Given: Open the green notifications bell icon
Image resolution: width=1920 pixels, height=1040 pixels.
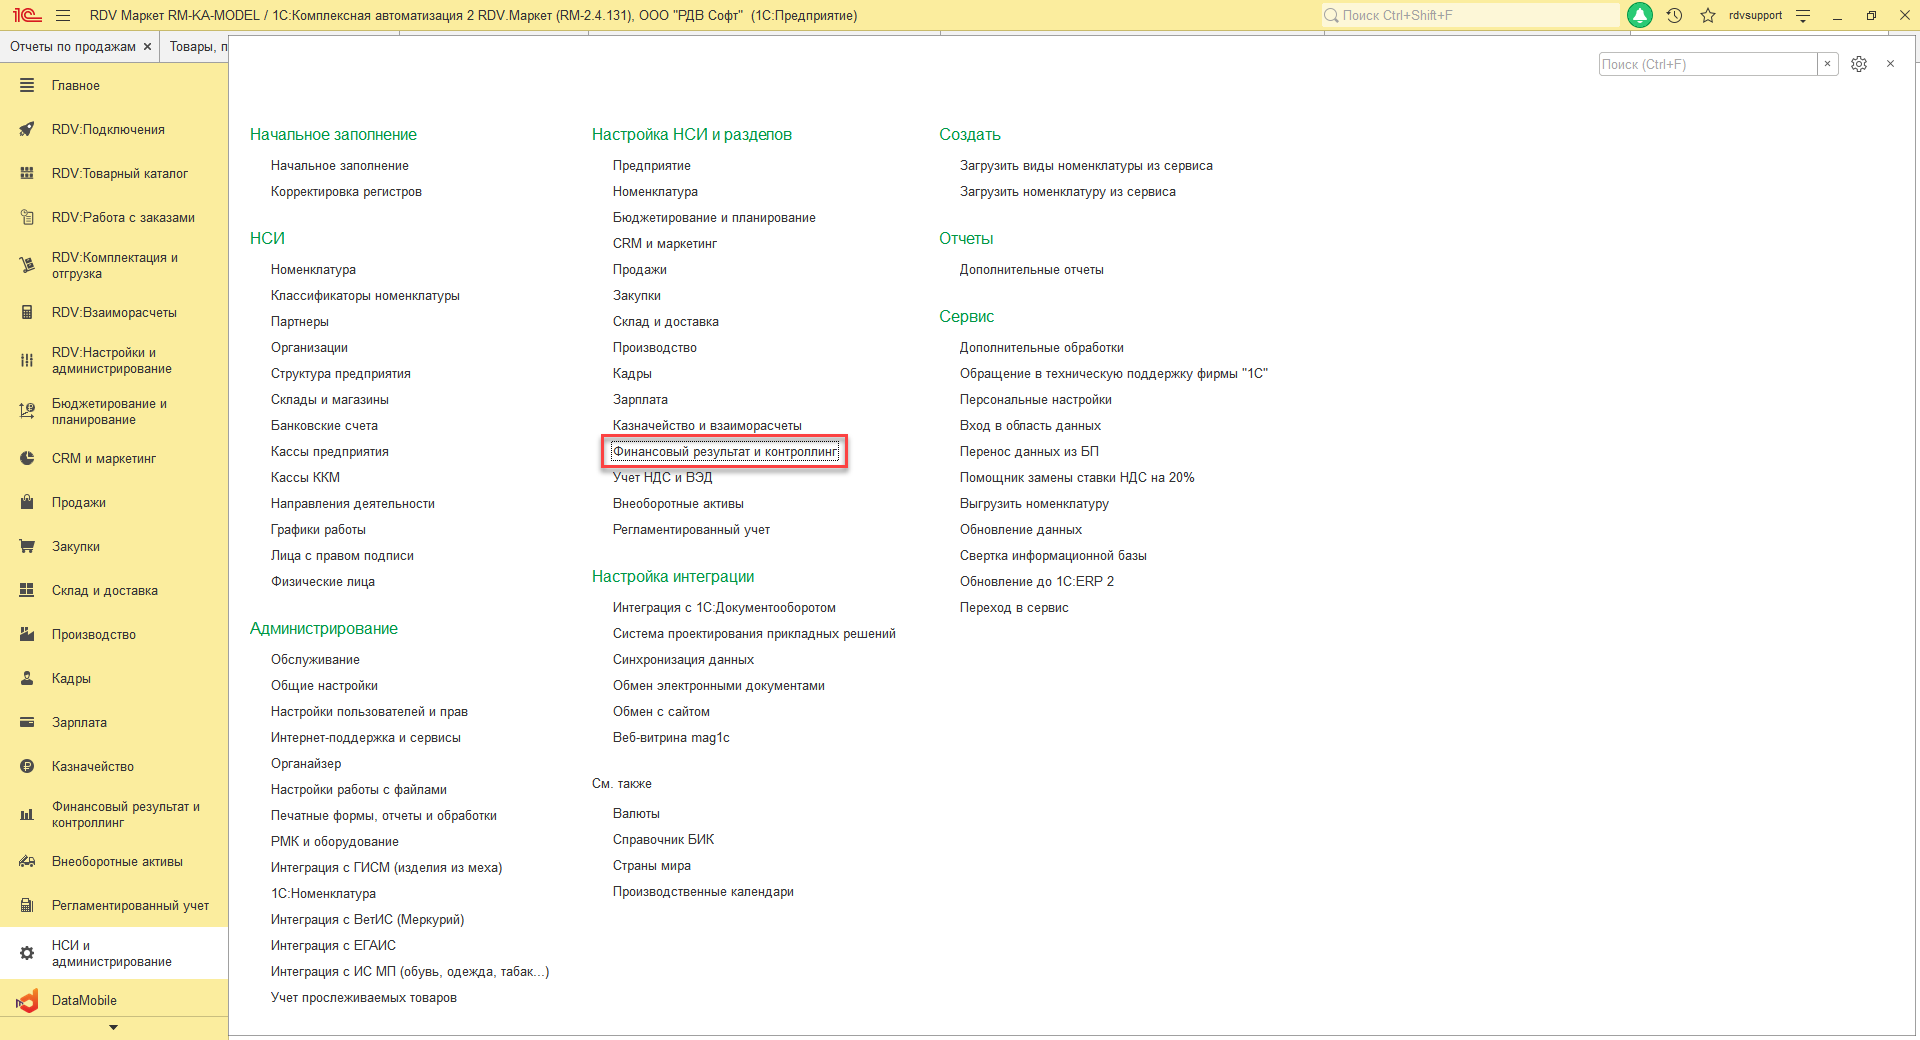Looking at the screenshot, I should tap(1640, 15).
